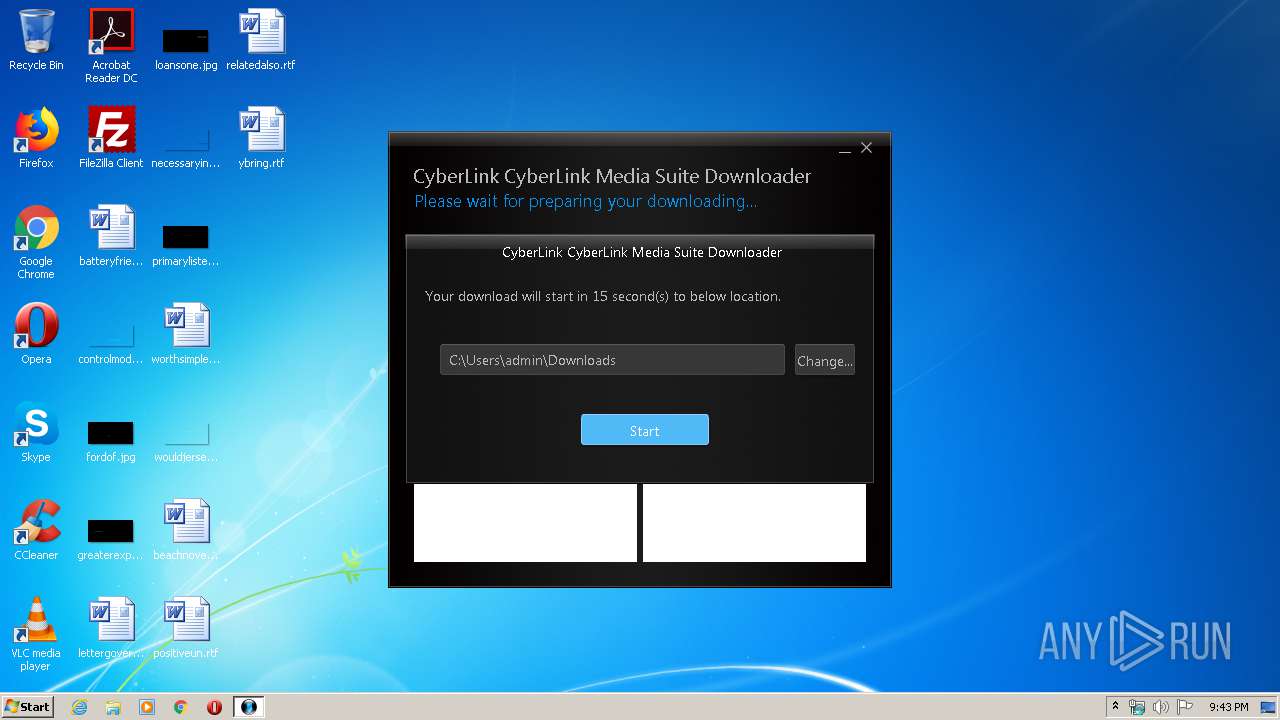
Task: Open Skype desktop shortcut
Action: point(36,432)
